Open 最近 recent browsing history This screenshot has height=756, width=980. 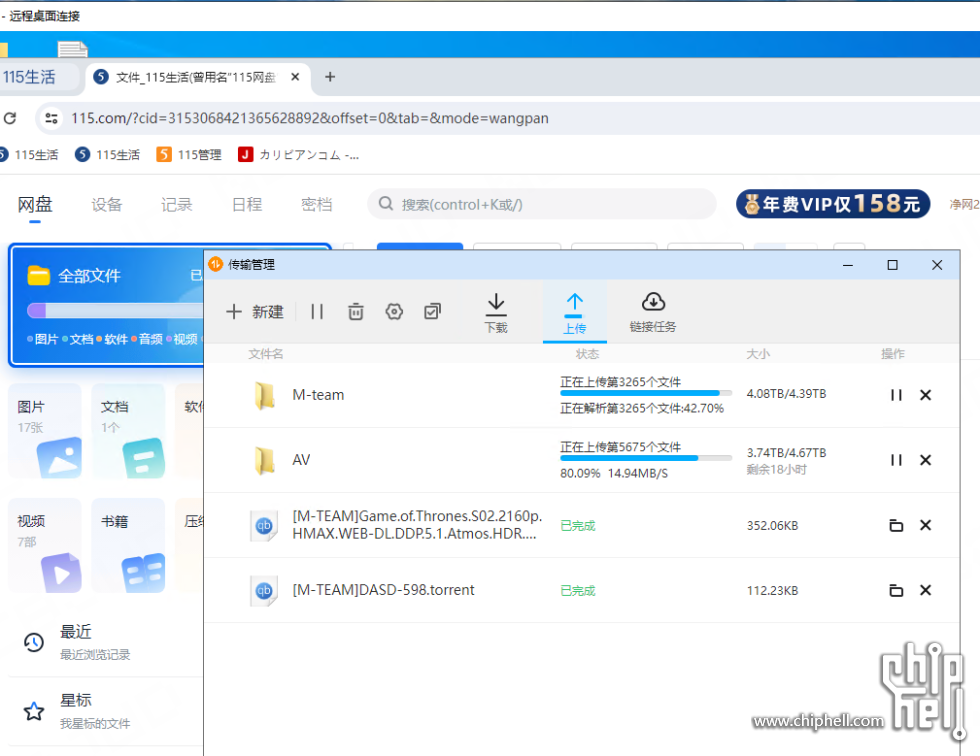pyautogui.click(x=105, y=642)
